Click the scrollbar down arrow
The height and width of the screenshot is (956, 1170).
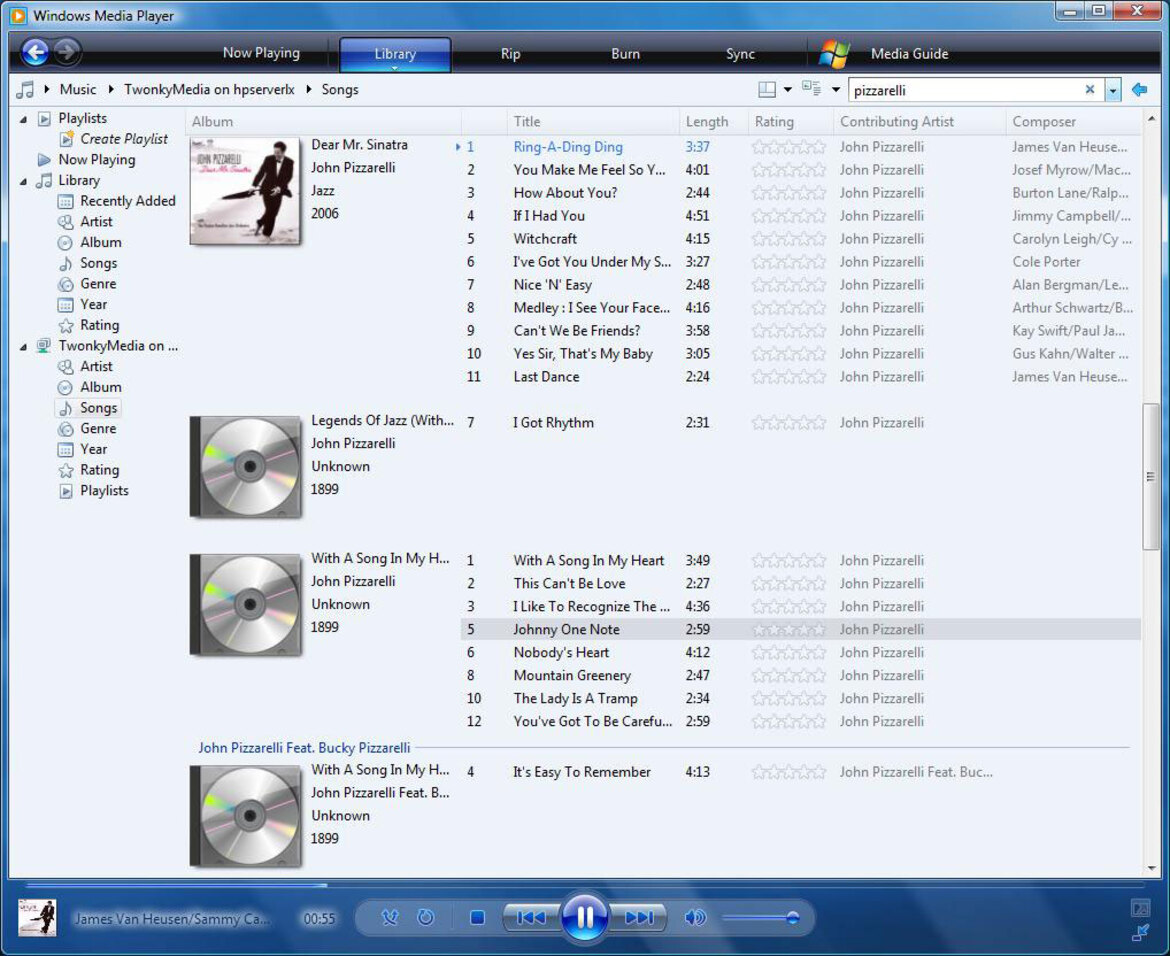coord(1151,868)
